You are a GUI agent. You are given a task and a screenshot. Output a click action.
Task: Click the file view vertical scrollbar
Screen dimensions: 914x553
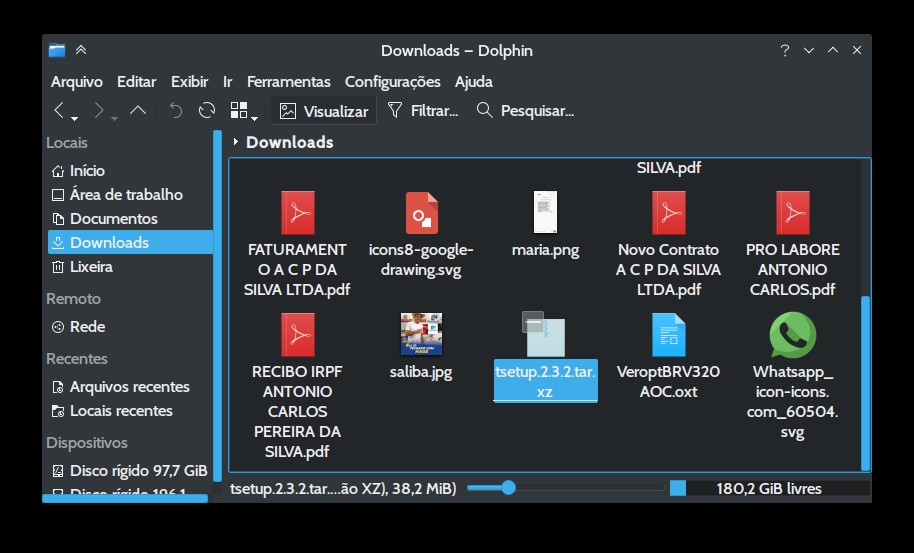pos(866,382)
